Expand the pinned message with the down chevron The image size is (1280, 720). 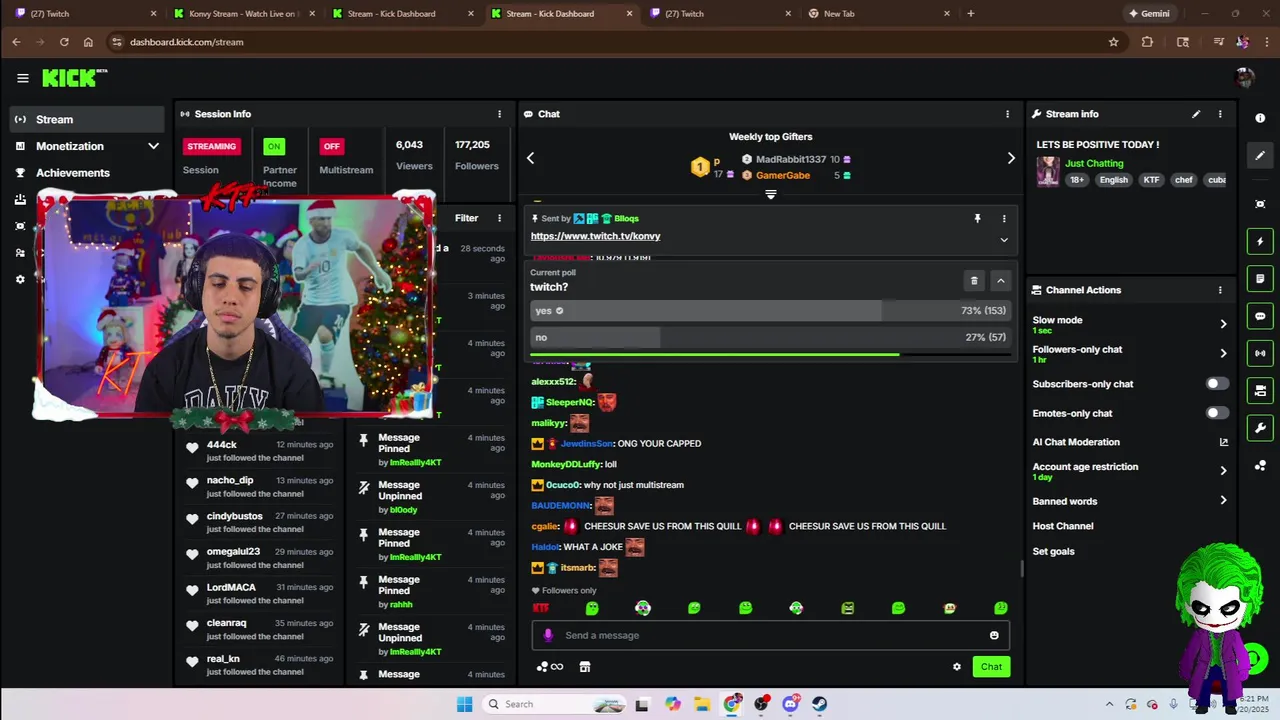[x=1004, y=240]
